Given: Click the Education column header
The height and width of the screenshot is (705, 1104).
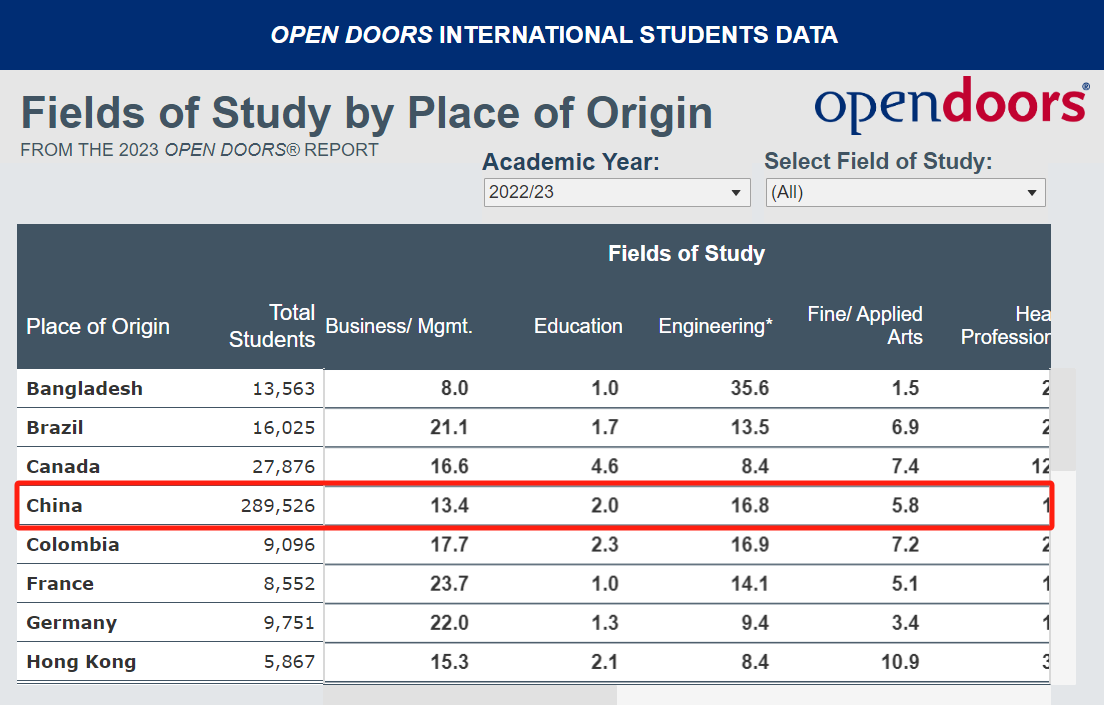Looking at the screenshot, I should (578, 326).
